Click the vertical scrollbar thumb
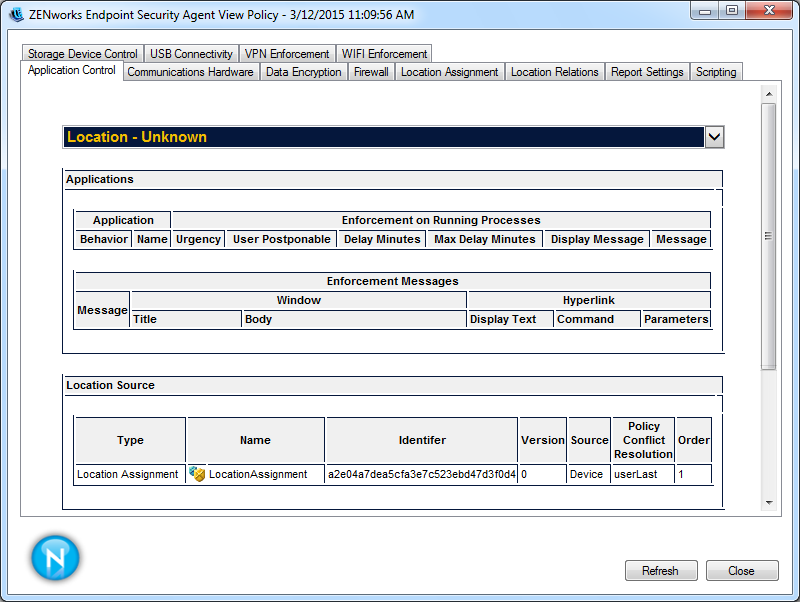The image size is (800, 602). [x=769, y=236]
